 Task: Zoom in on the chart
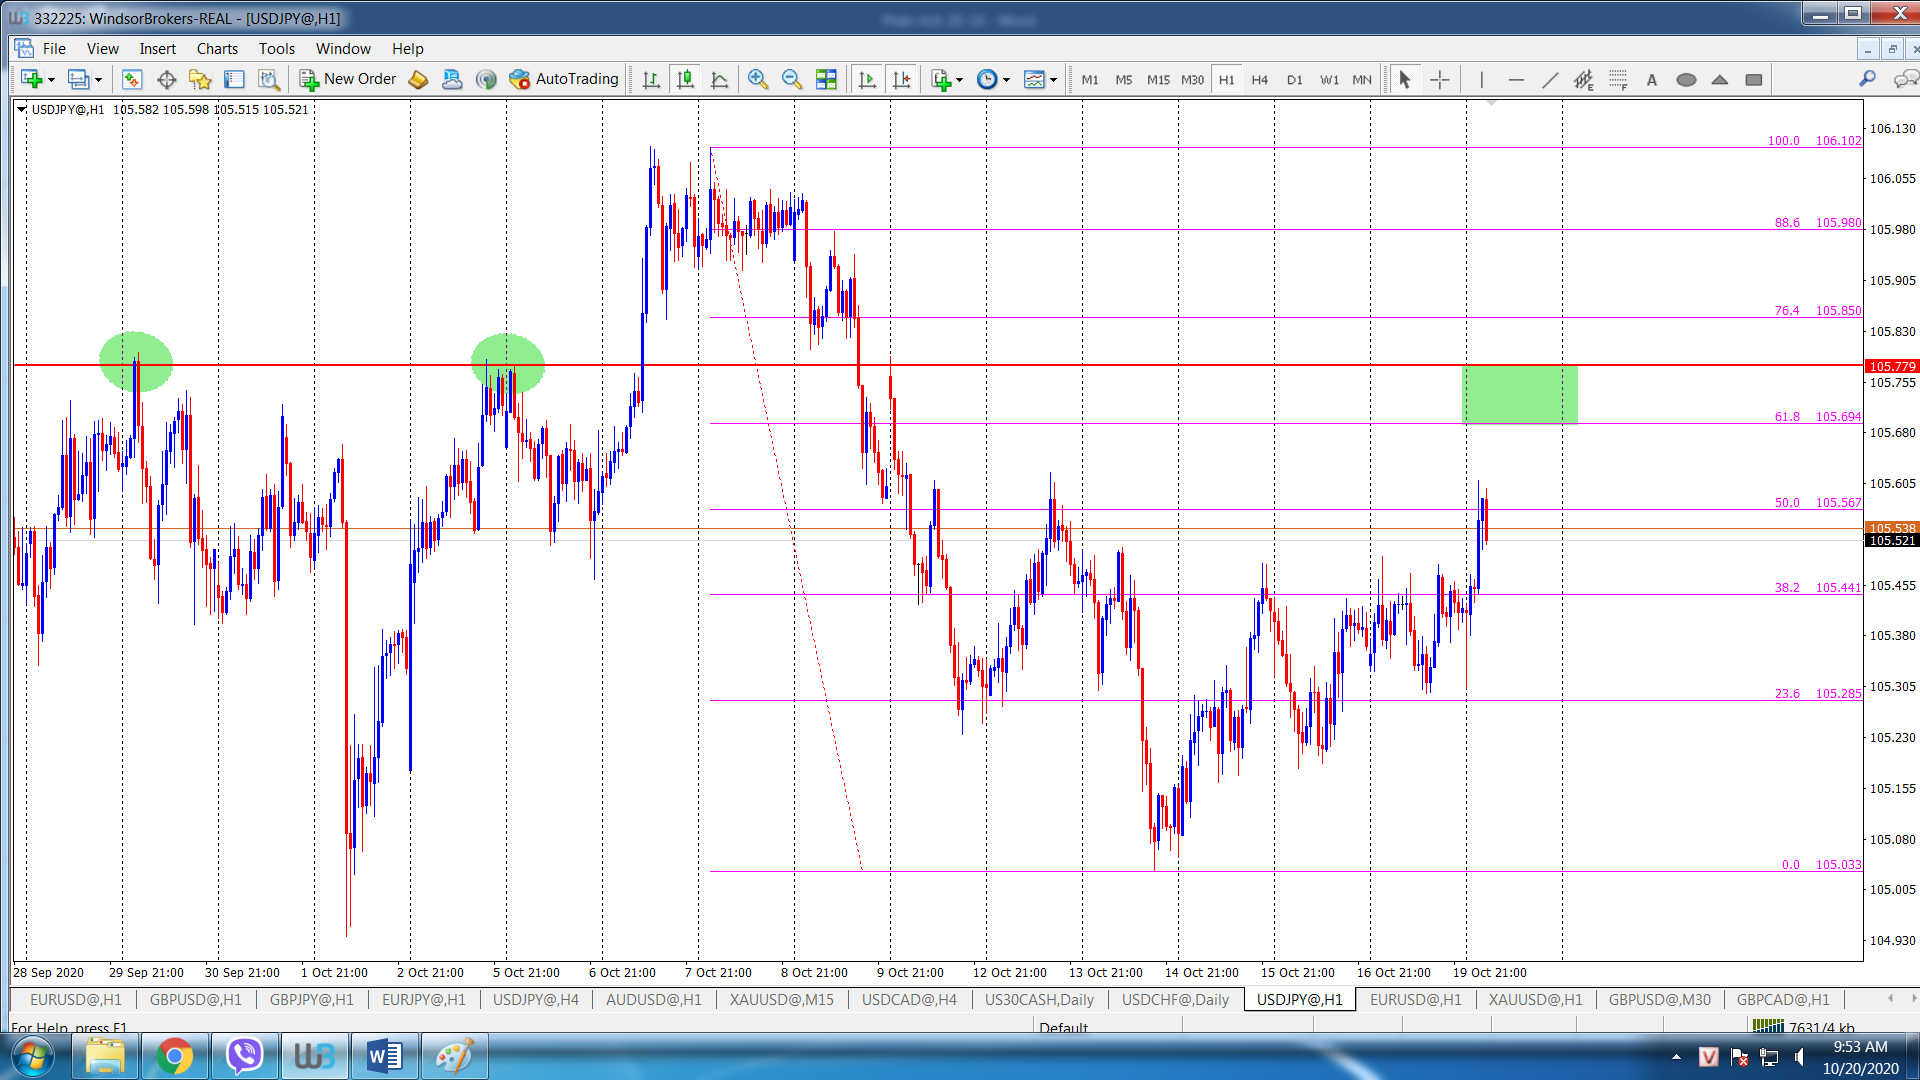pos(758,79)
